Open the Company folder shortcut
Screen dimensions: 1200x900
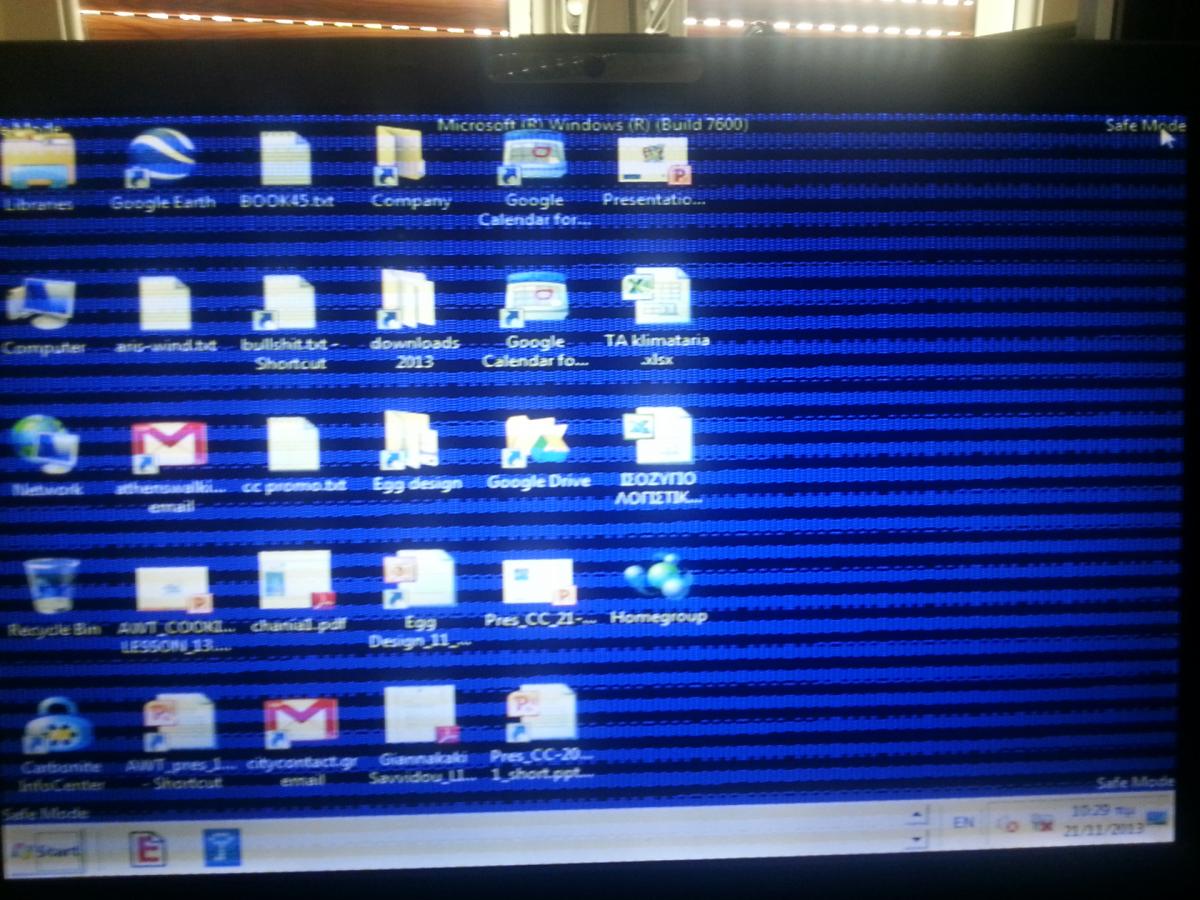[409, 168]
